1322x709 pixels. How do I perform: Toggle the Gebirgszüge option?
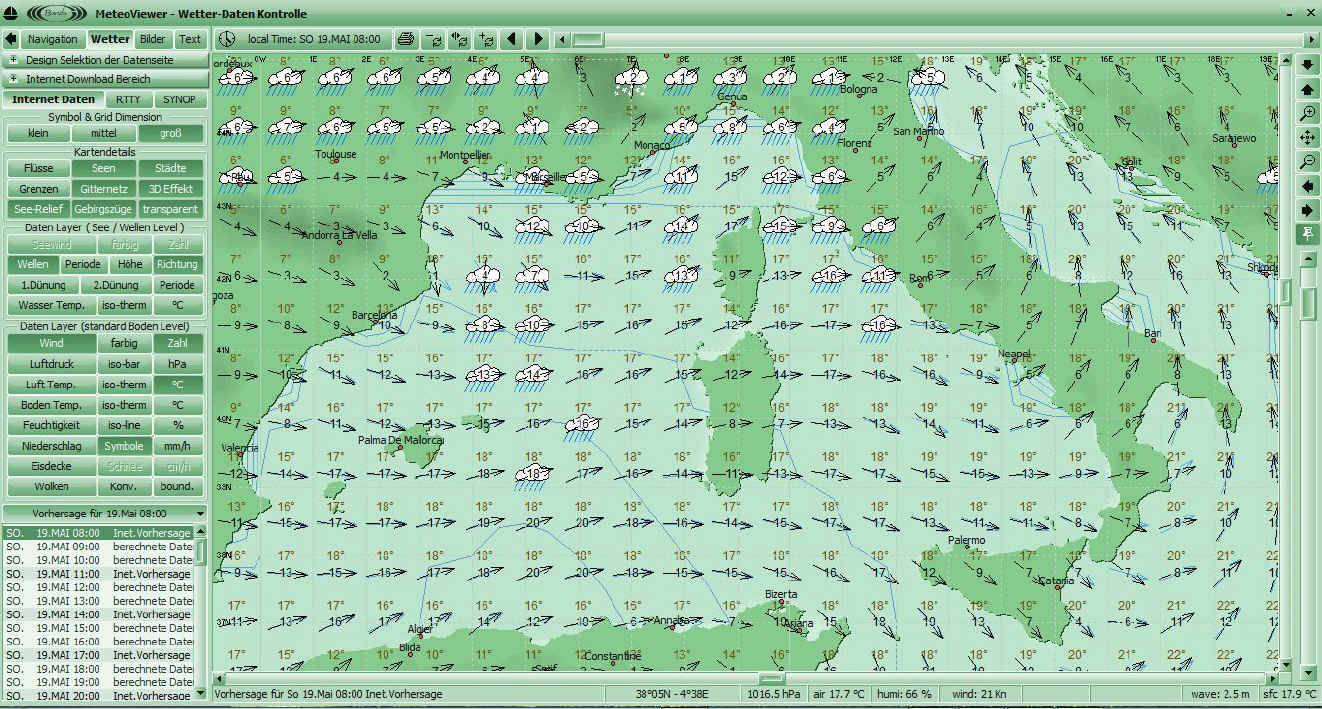(104, 209)
